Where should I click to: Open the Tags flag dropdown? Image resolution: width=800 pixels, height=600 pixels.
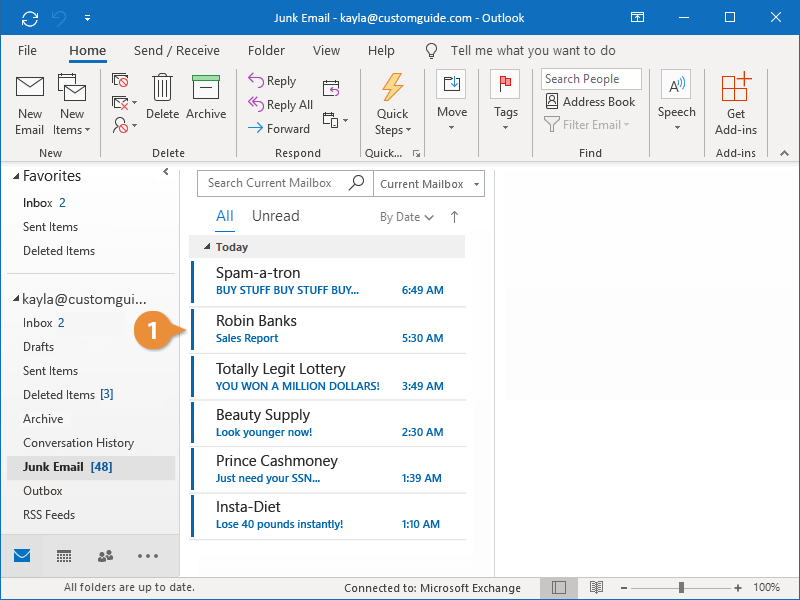506,101
